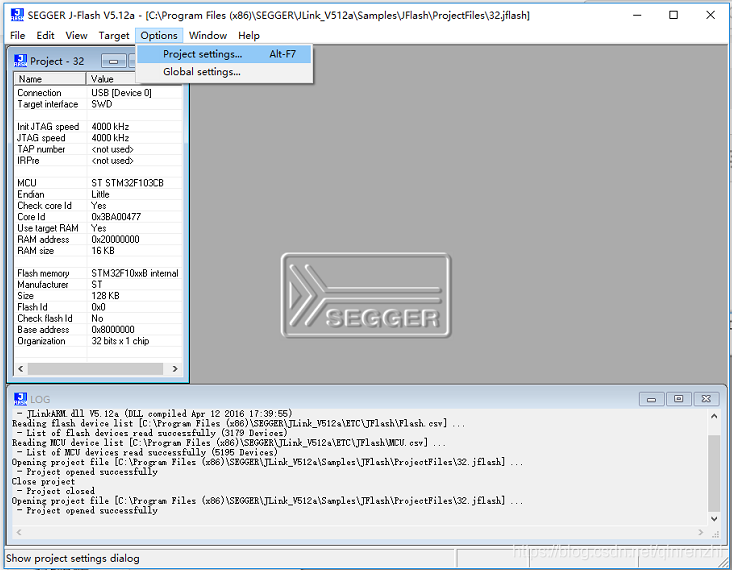
Task: Click the ST STM32F103CB value
Action: [x=127, y=183]
